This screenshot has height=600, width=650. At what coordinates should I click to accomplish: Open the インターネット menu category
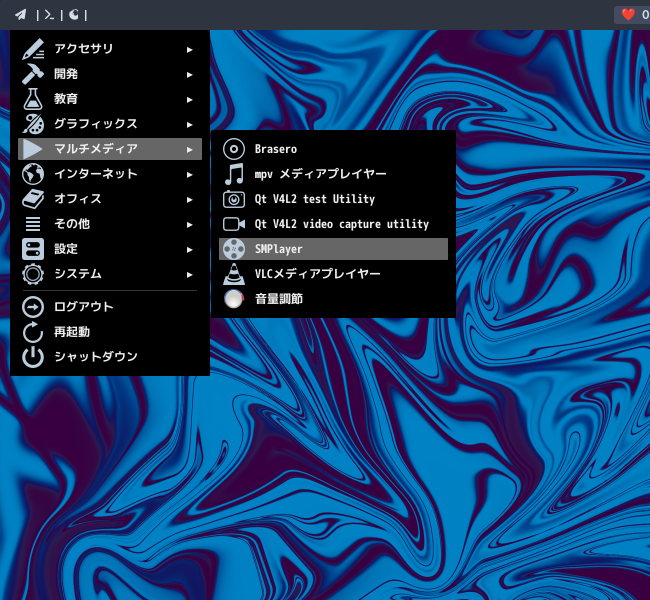(110, 174)
